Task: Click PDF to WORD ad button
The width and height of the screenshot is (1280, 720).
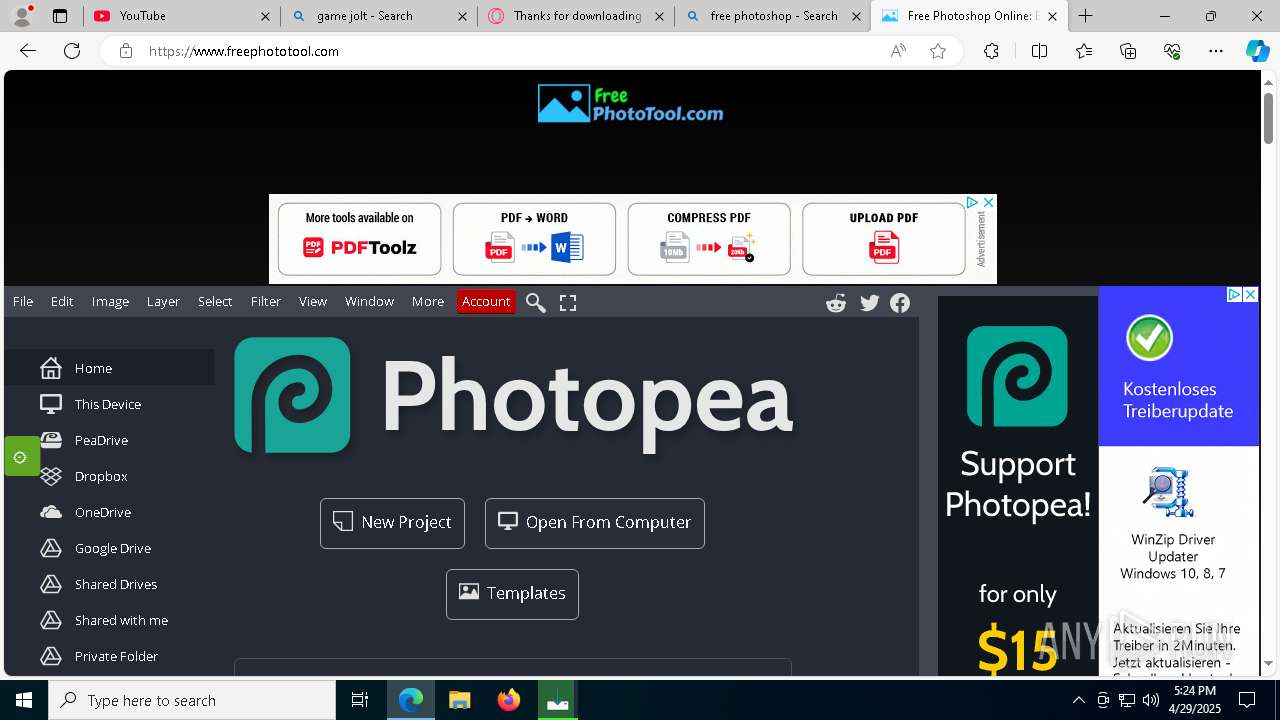Action: [x=534, y=239]
